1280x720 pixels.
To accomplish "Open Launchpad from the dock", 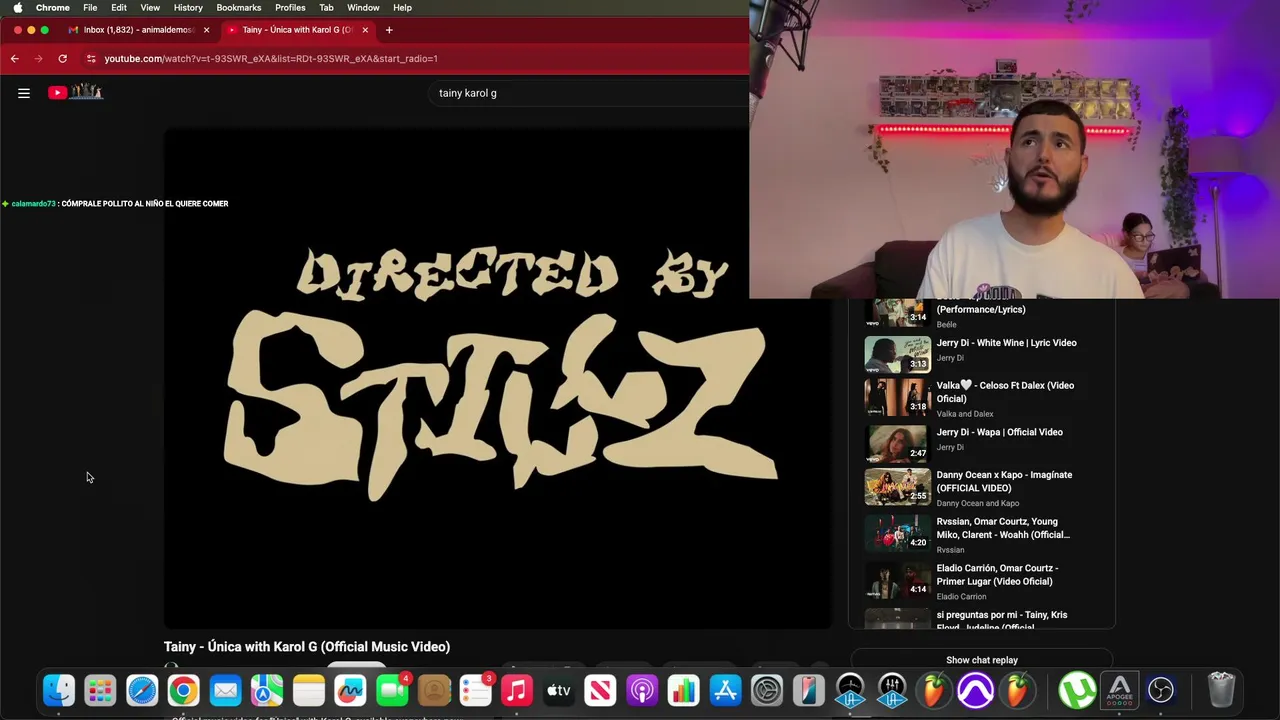I will click(x=100, y=690).
